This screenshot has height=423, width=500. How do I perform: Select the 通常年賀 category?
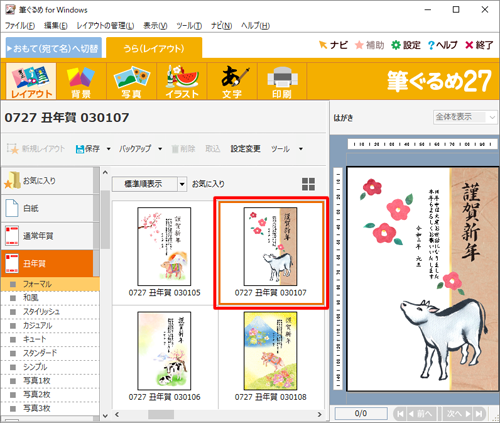pos(48,236)
